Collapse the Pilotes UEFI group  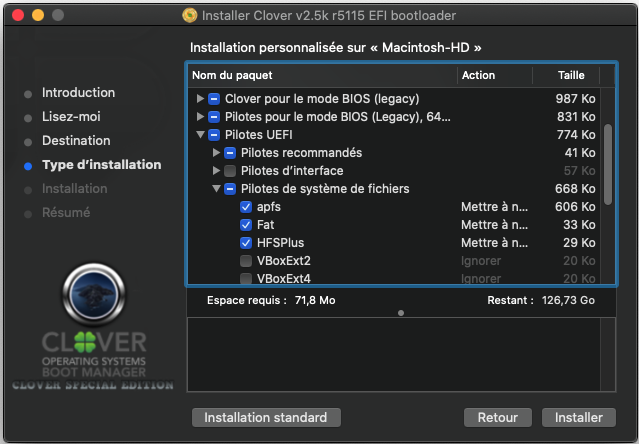[200, 134]
